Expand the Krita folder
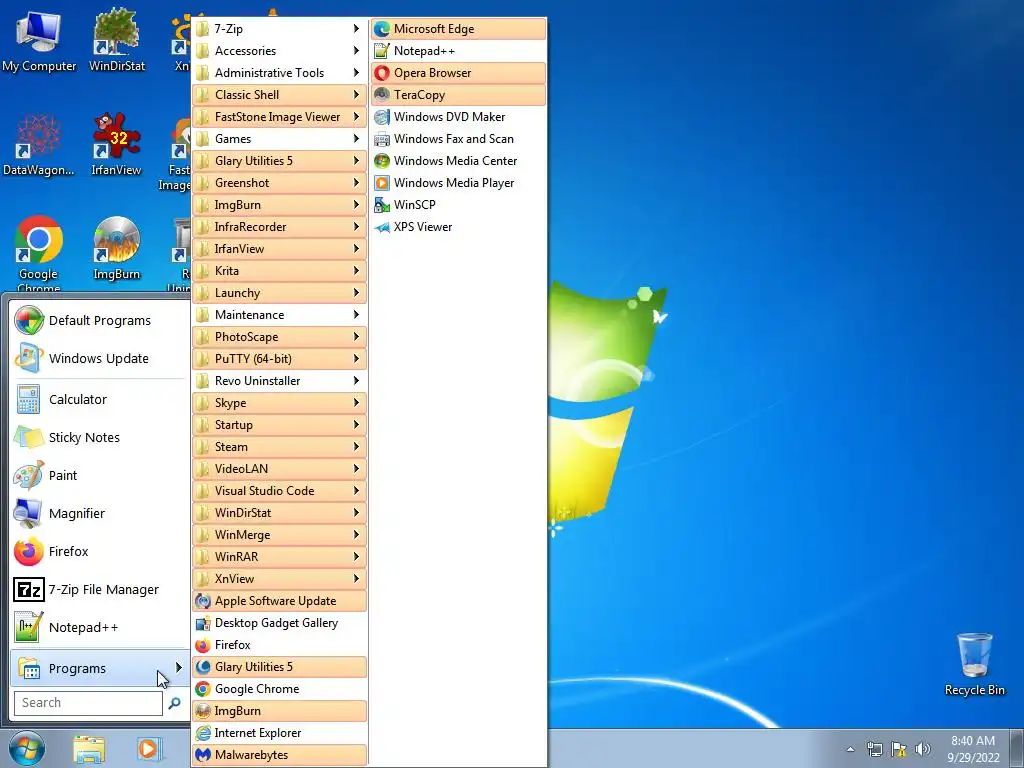The image size is (1024, 768). [280, 270]
